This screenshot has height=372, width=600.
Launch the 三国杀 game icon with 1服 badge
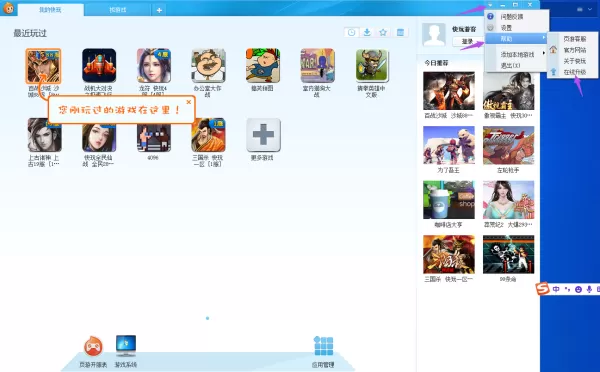(x=209, y=135)
